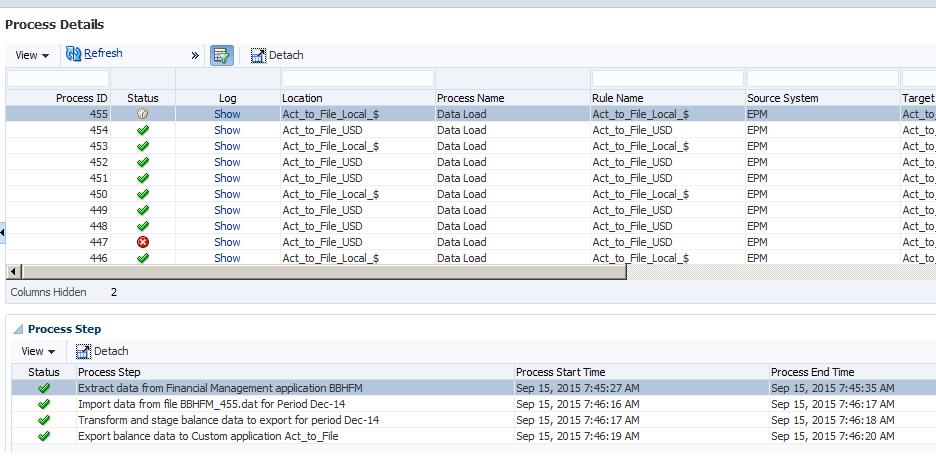936x457 pixels.
Task: Click the Location column filter field
Action: pyautogui.click(x=357, y=78)
